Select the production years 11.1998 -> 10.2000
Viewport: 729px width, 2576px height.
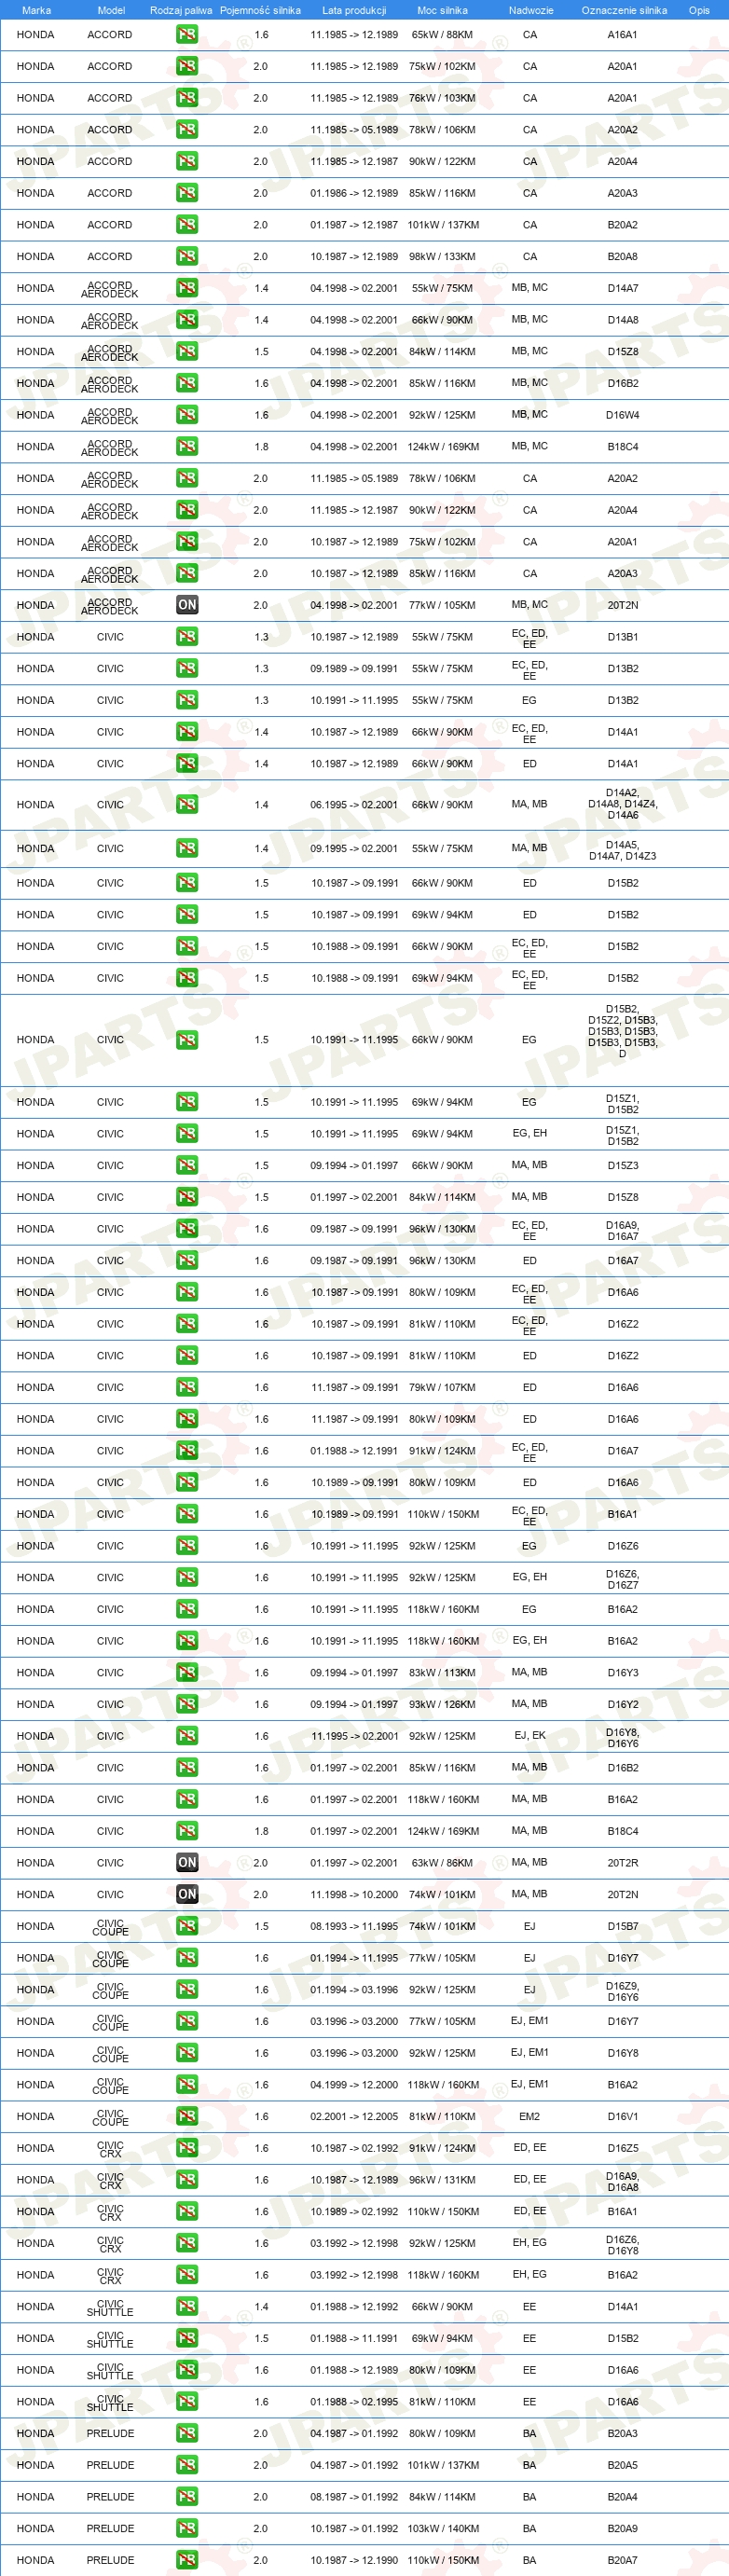coord(354,1894)
